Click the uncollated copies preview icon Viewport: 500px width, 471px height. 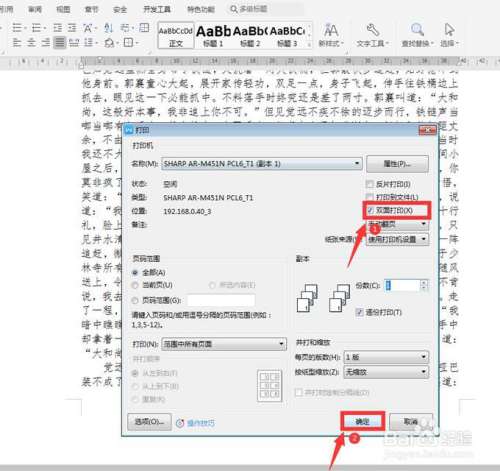(x=307, y=297)
